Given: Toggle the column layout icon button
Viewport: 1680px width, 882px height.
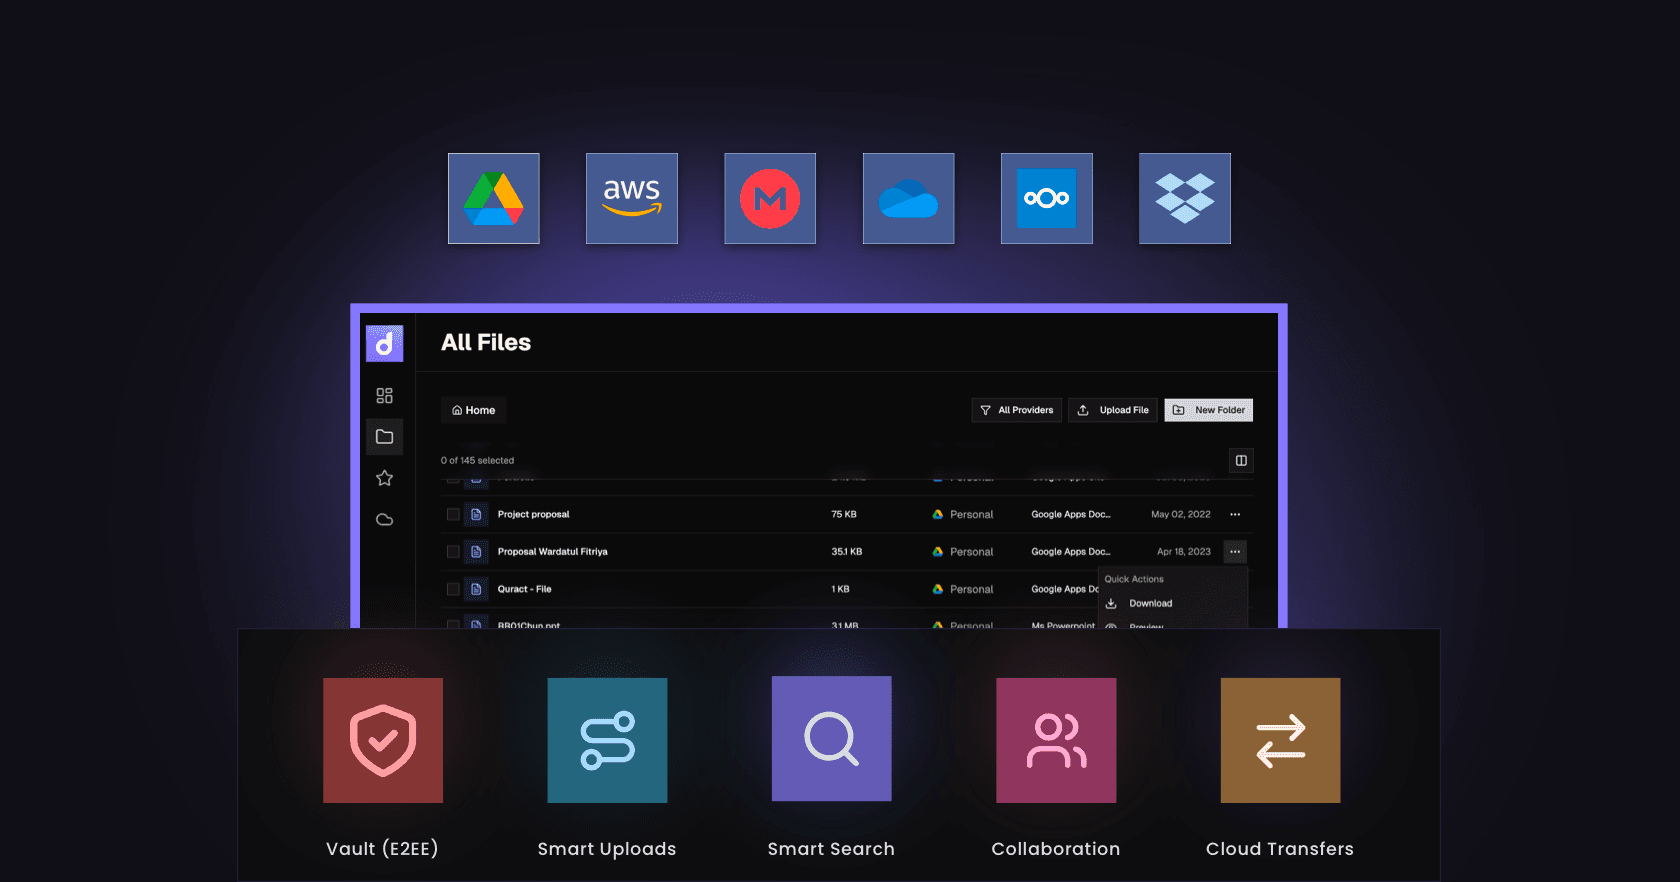Looking at the screenshot, I should click(1241, 460).
